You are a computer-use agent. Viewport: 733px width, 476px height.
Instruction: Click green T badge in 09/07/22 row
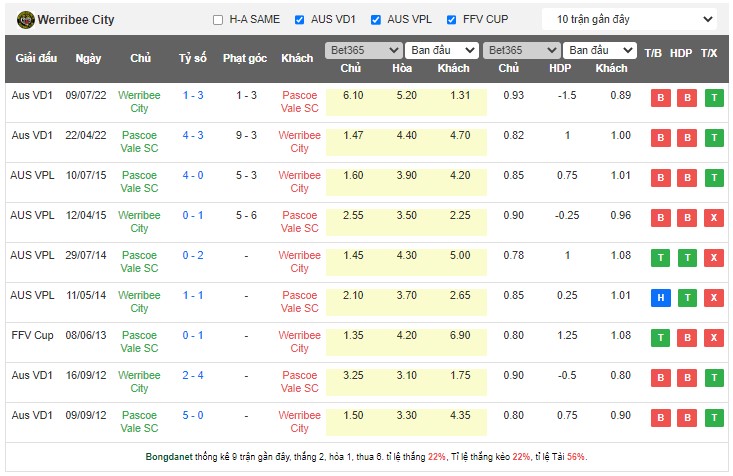pyautogui.click(x=713, y=98)
